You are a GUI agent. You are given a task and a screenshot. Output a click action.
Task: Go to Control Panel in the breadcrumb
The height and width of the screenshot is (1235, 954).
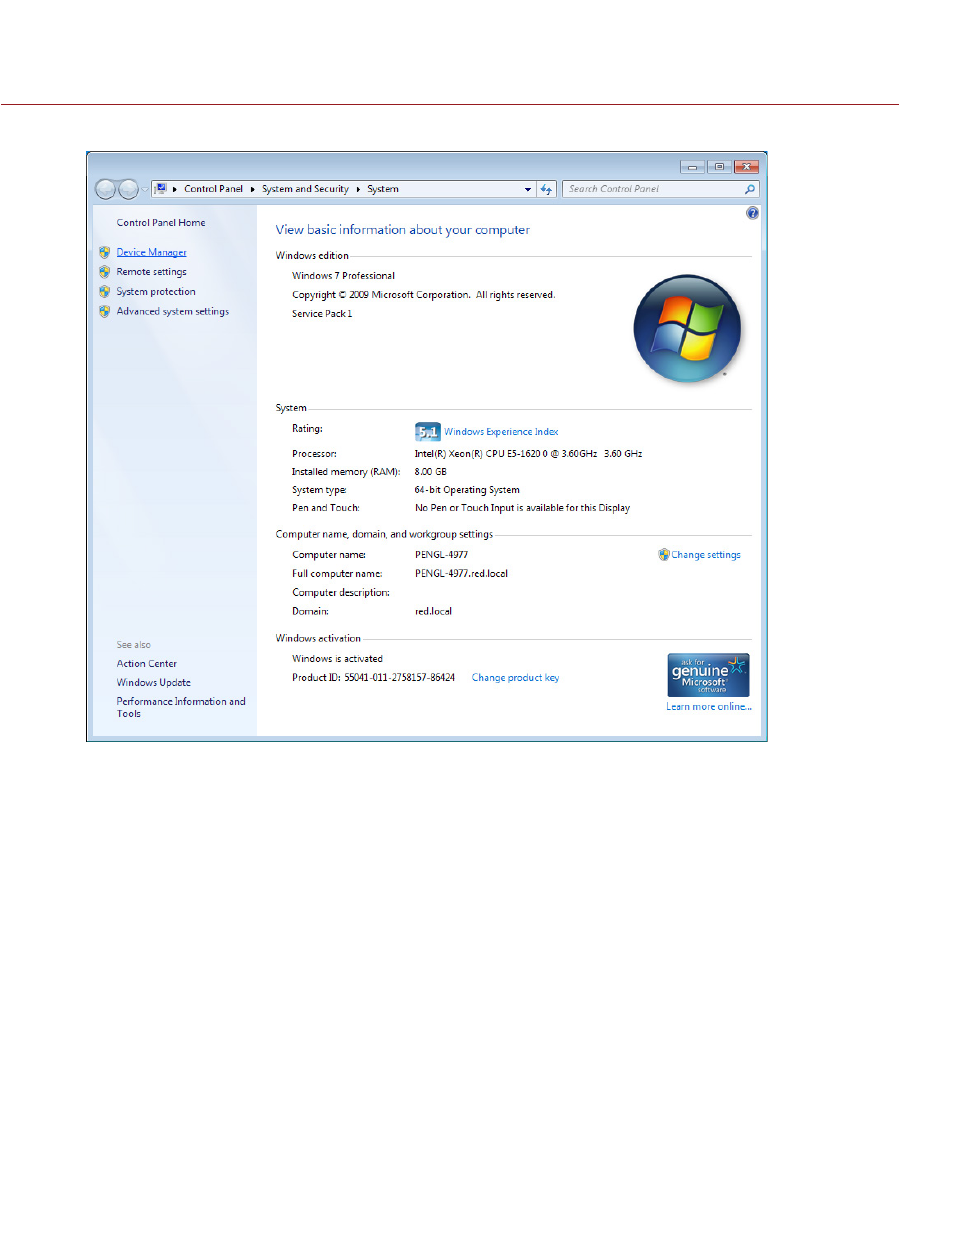pos(213,189)
